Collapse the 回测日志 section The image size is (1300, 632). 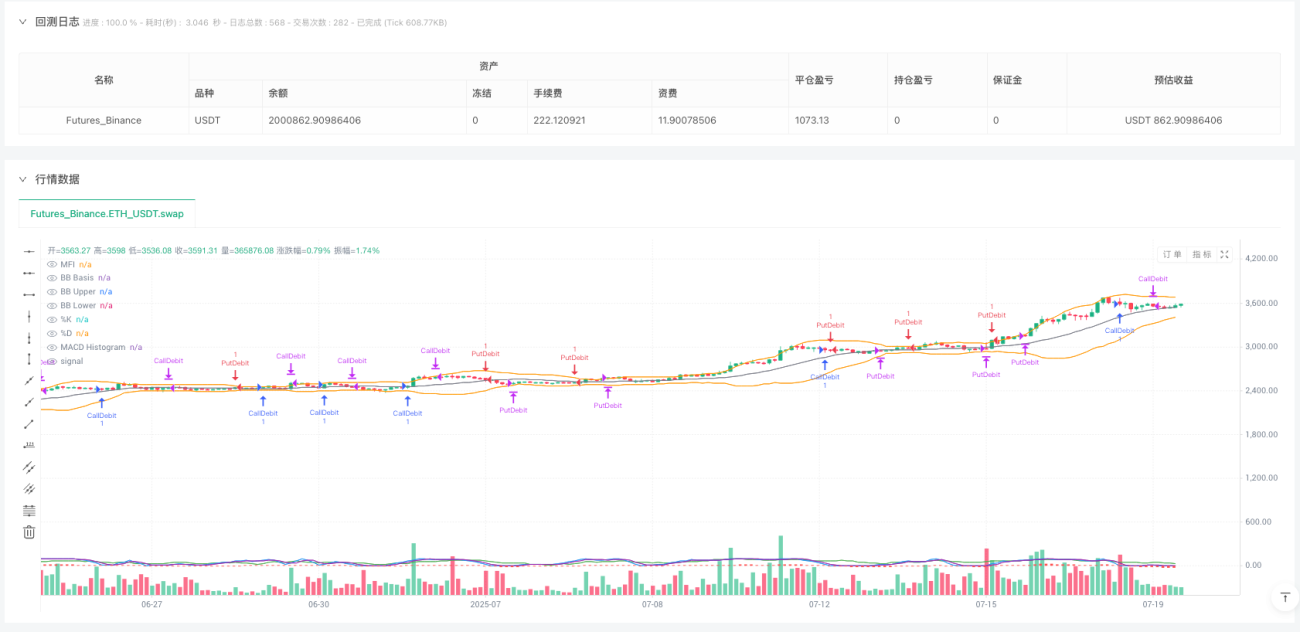click(x=23, y=21)
